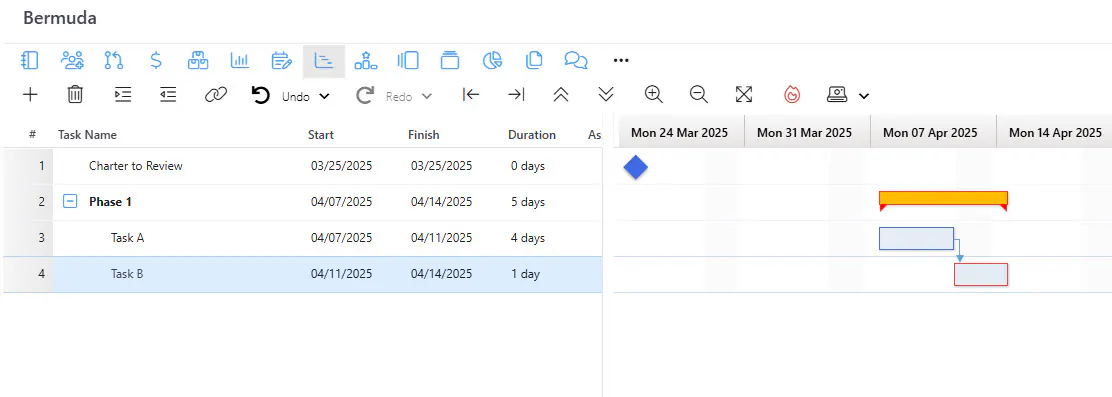1112x397 pixels.
Task: Select row number 3
Action: (x=41, y=238)
